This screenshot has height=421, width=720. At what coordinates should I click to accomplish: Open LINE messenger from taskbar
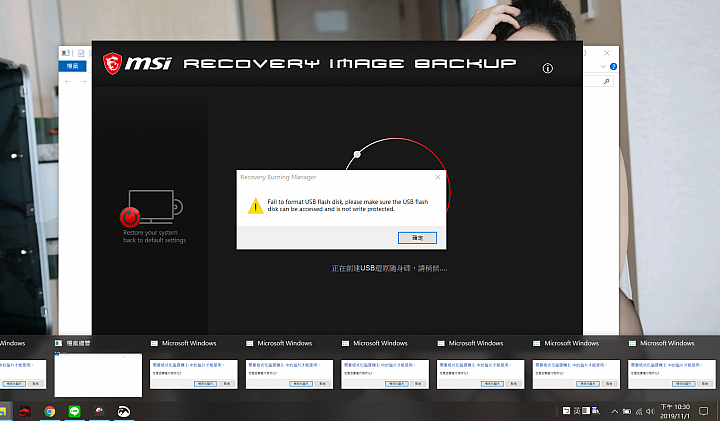tap(74, 411)
